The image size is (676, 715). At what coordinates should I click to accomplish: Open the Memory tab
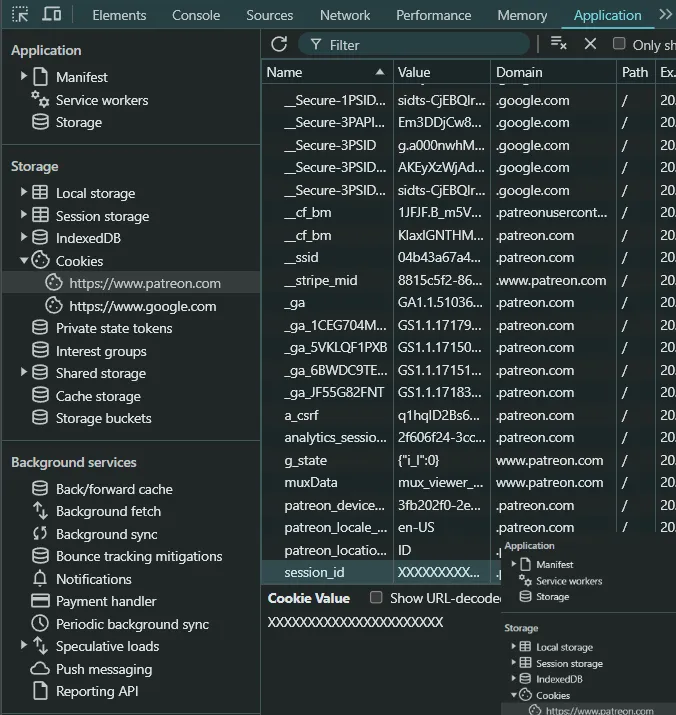tap(522, 15)
